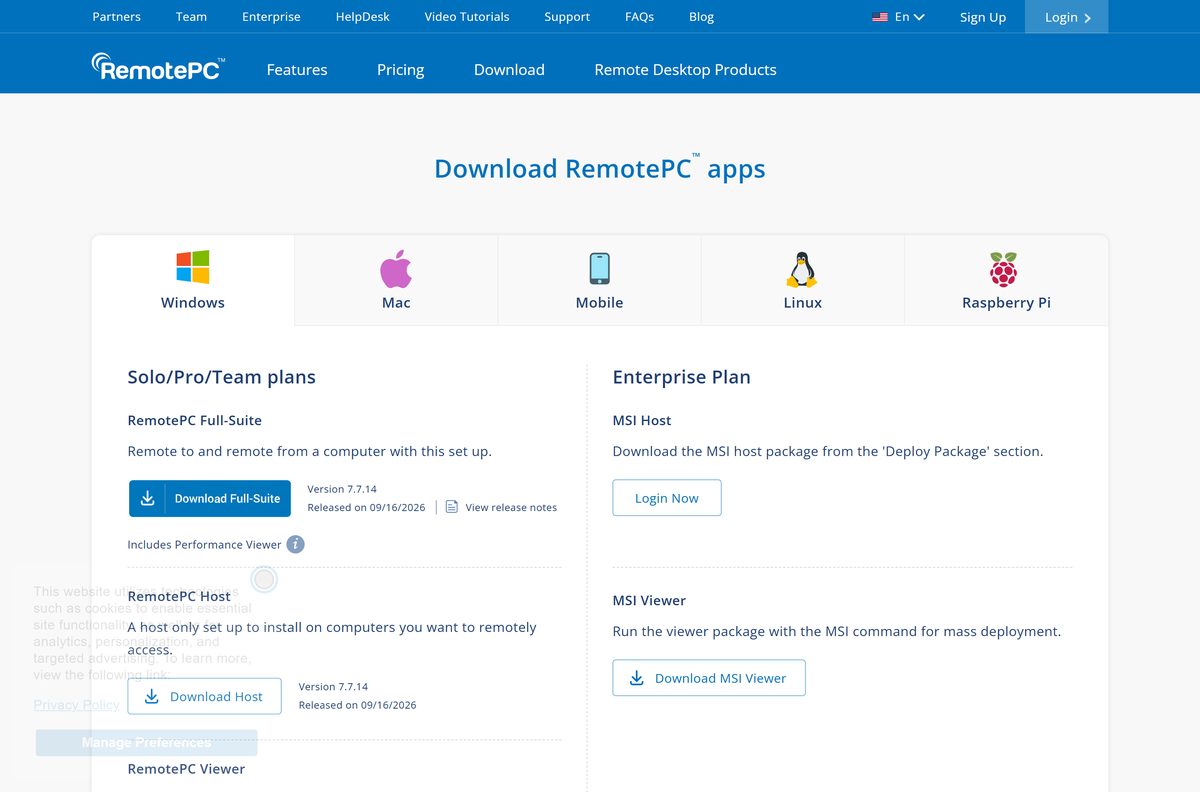Select the Mobile phone icon
Image resolution: width=1200 pixels, height=792 pixels.
coord(599,268)
